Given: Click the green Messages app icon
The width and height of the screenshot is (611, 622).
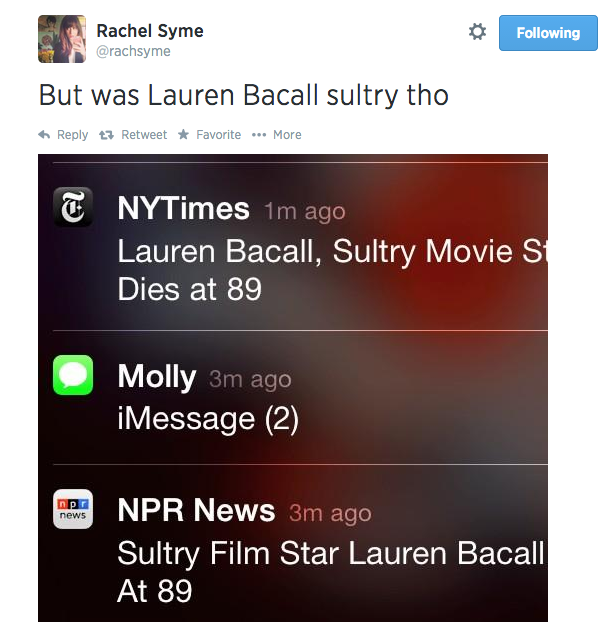Looking at the screenshot, I should [x=73, y=375].
